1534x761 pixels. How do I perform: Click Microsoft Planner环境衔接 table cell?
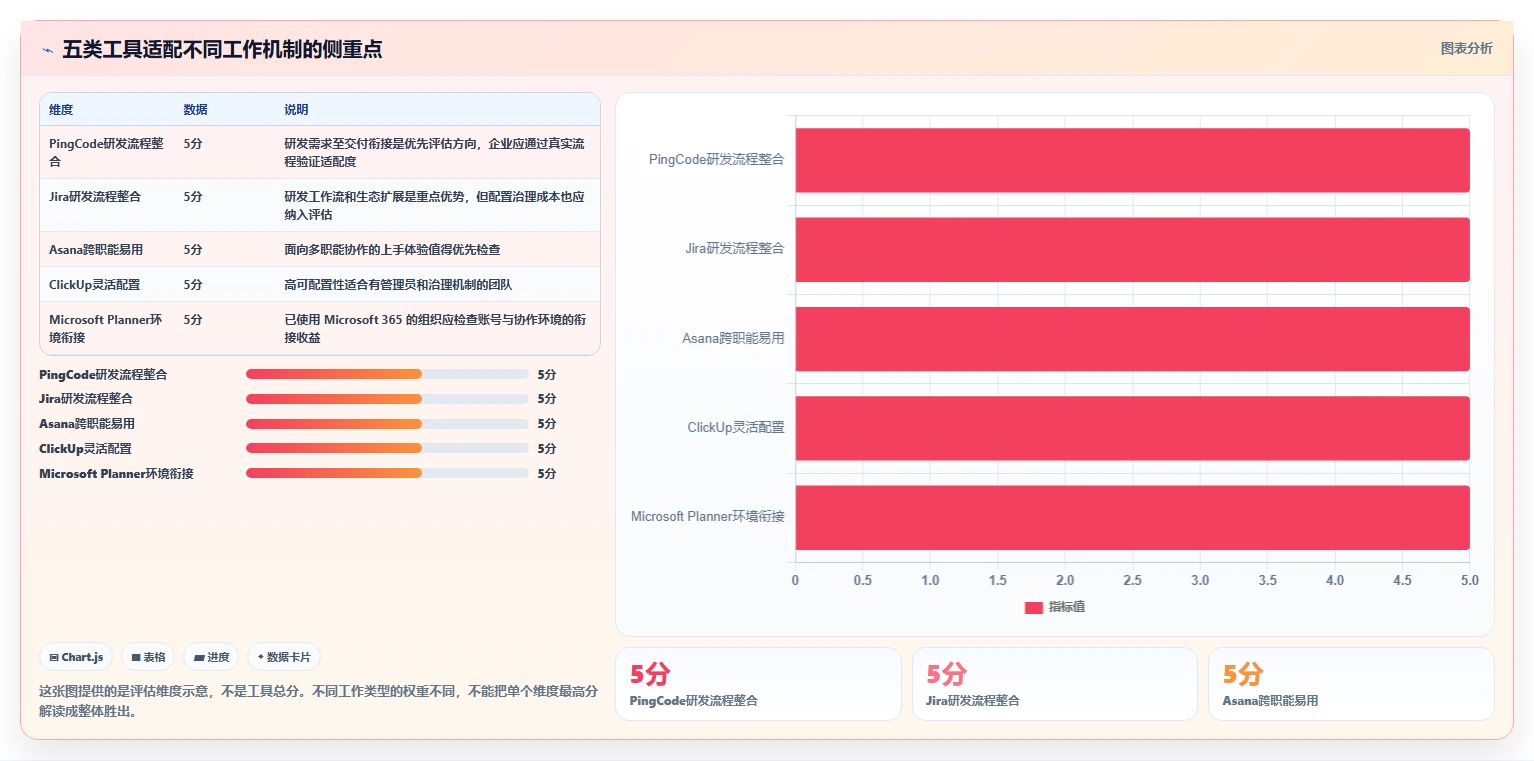106,329
